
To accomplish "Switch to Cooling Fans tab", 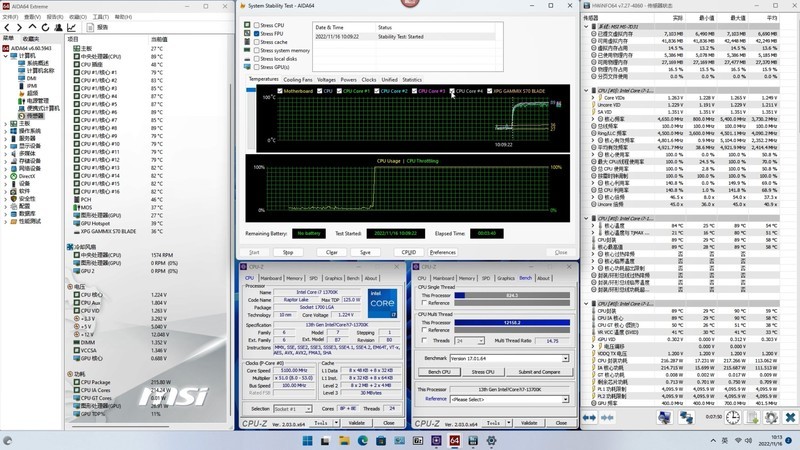I will point(297,80).
